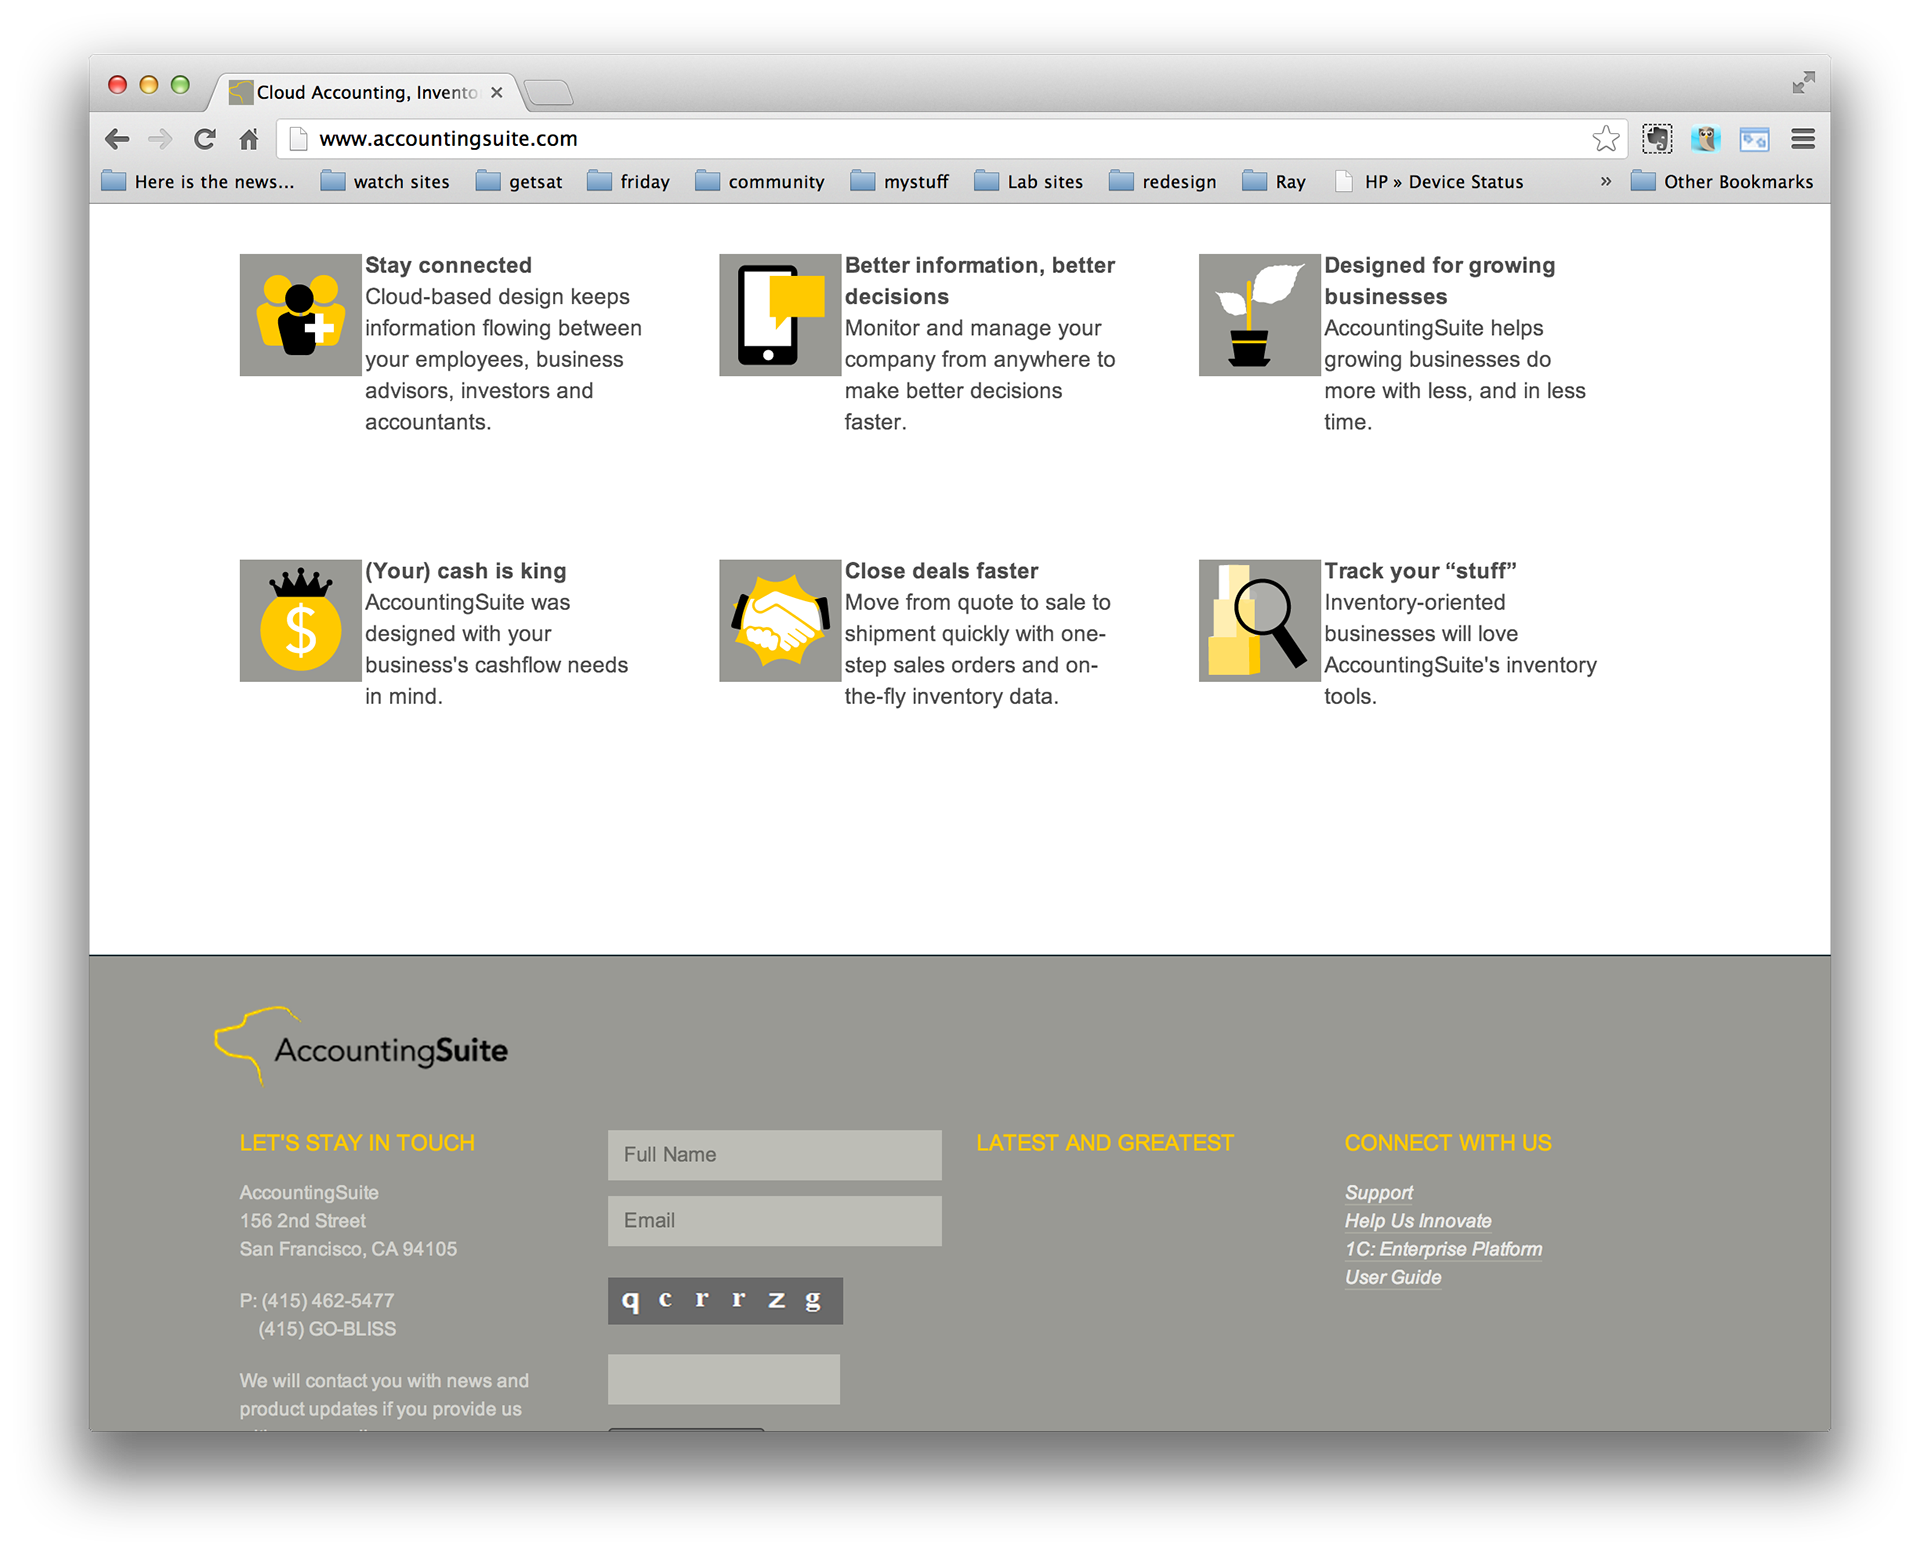Image resolution: width=1920 pixels, height=1555 pixels.
Task: Click the magnifying glass inventory icon
Action: (1259, 621)
